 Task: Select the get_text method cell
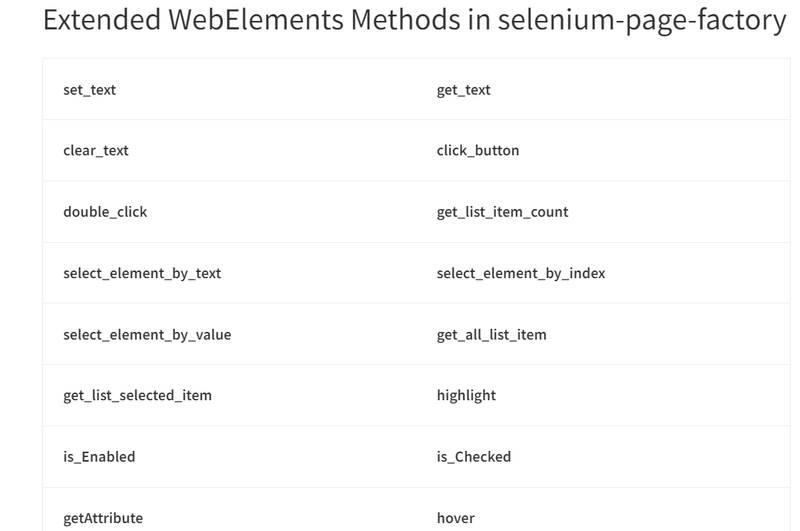[x=463, y=90]
